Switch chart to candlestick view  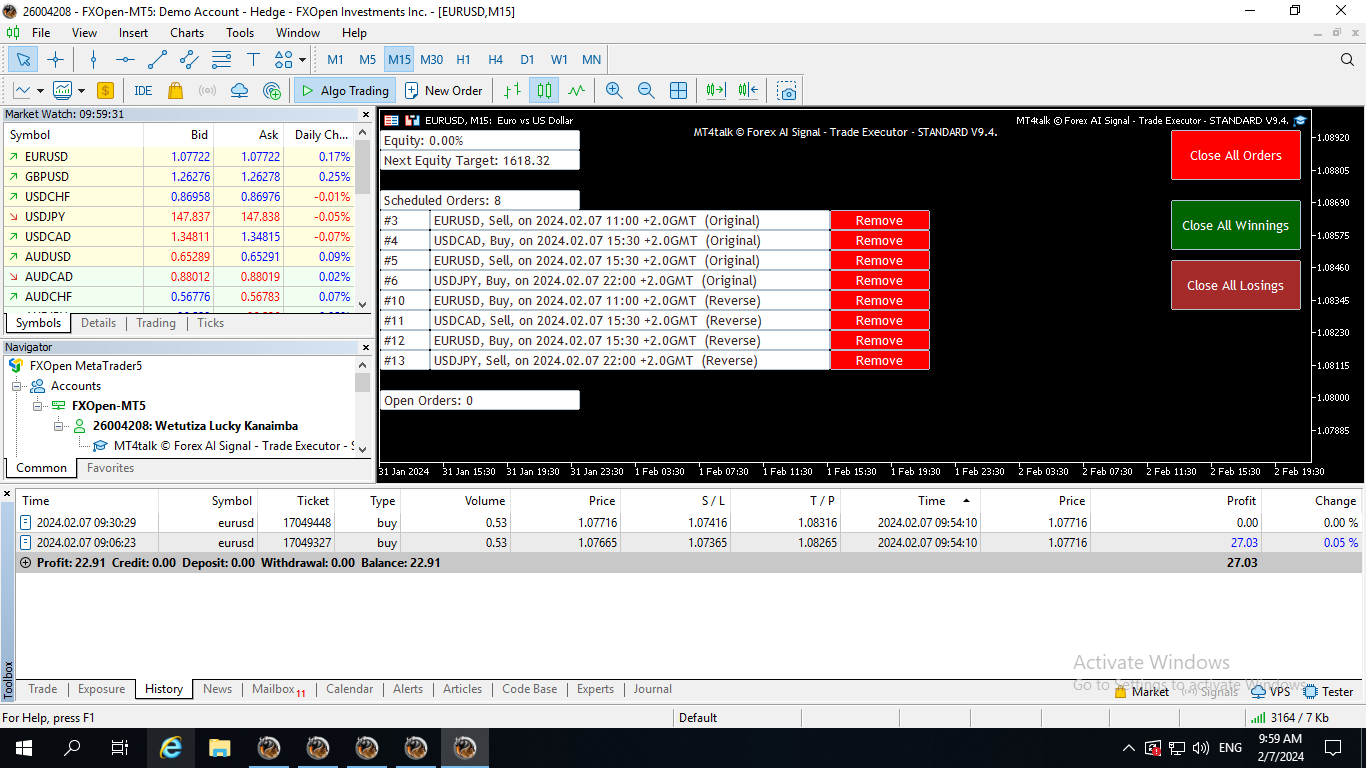pyautogui.click(x=543, y=91)
